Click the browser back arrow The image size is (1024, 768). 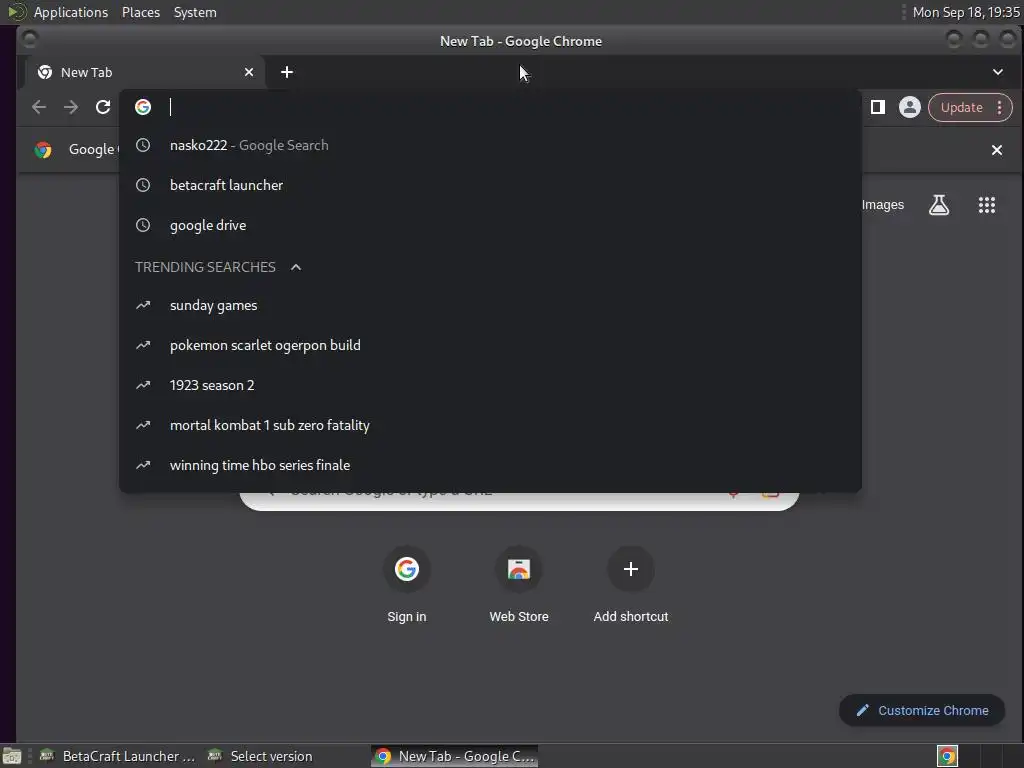[x=39, y=107]
